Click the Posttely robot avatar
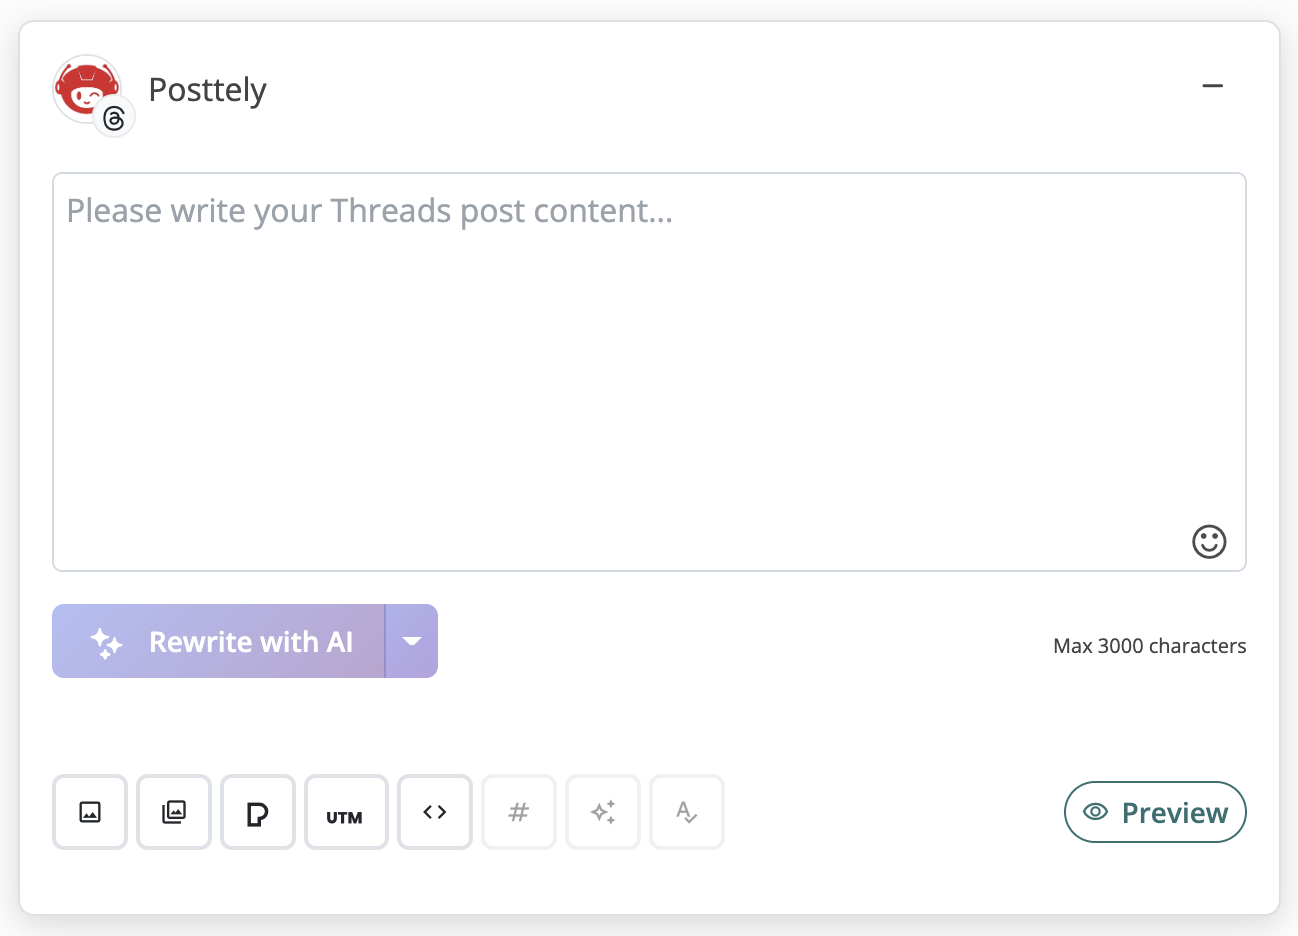The image size is (1298, 936). point(85,88)
